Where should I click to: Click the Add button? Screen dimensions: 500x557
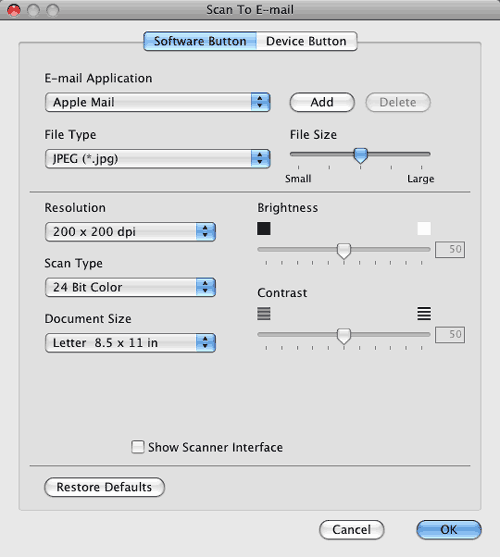tap(322, 102)
